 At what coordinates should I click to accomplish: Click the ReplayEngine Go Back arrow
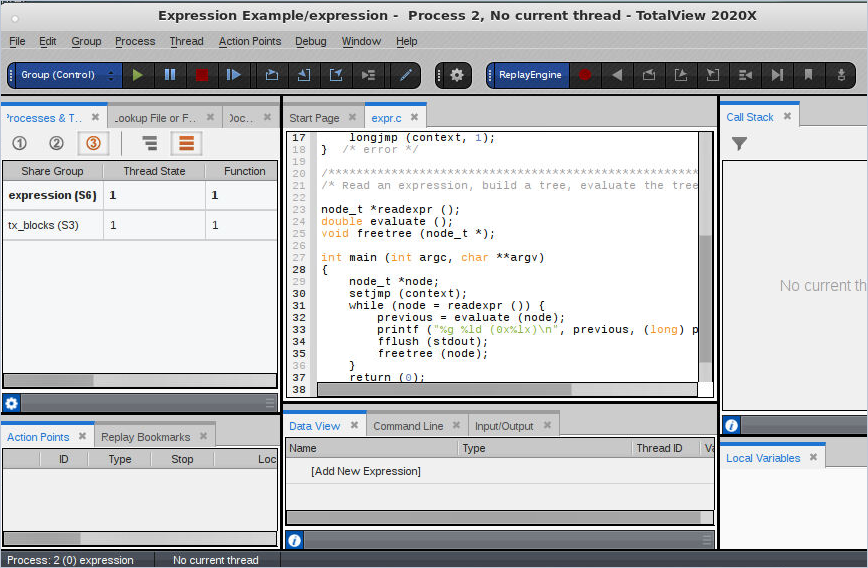(x=617, y=75)
